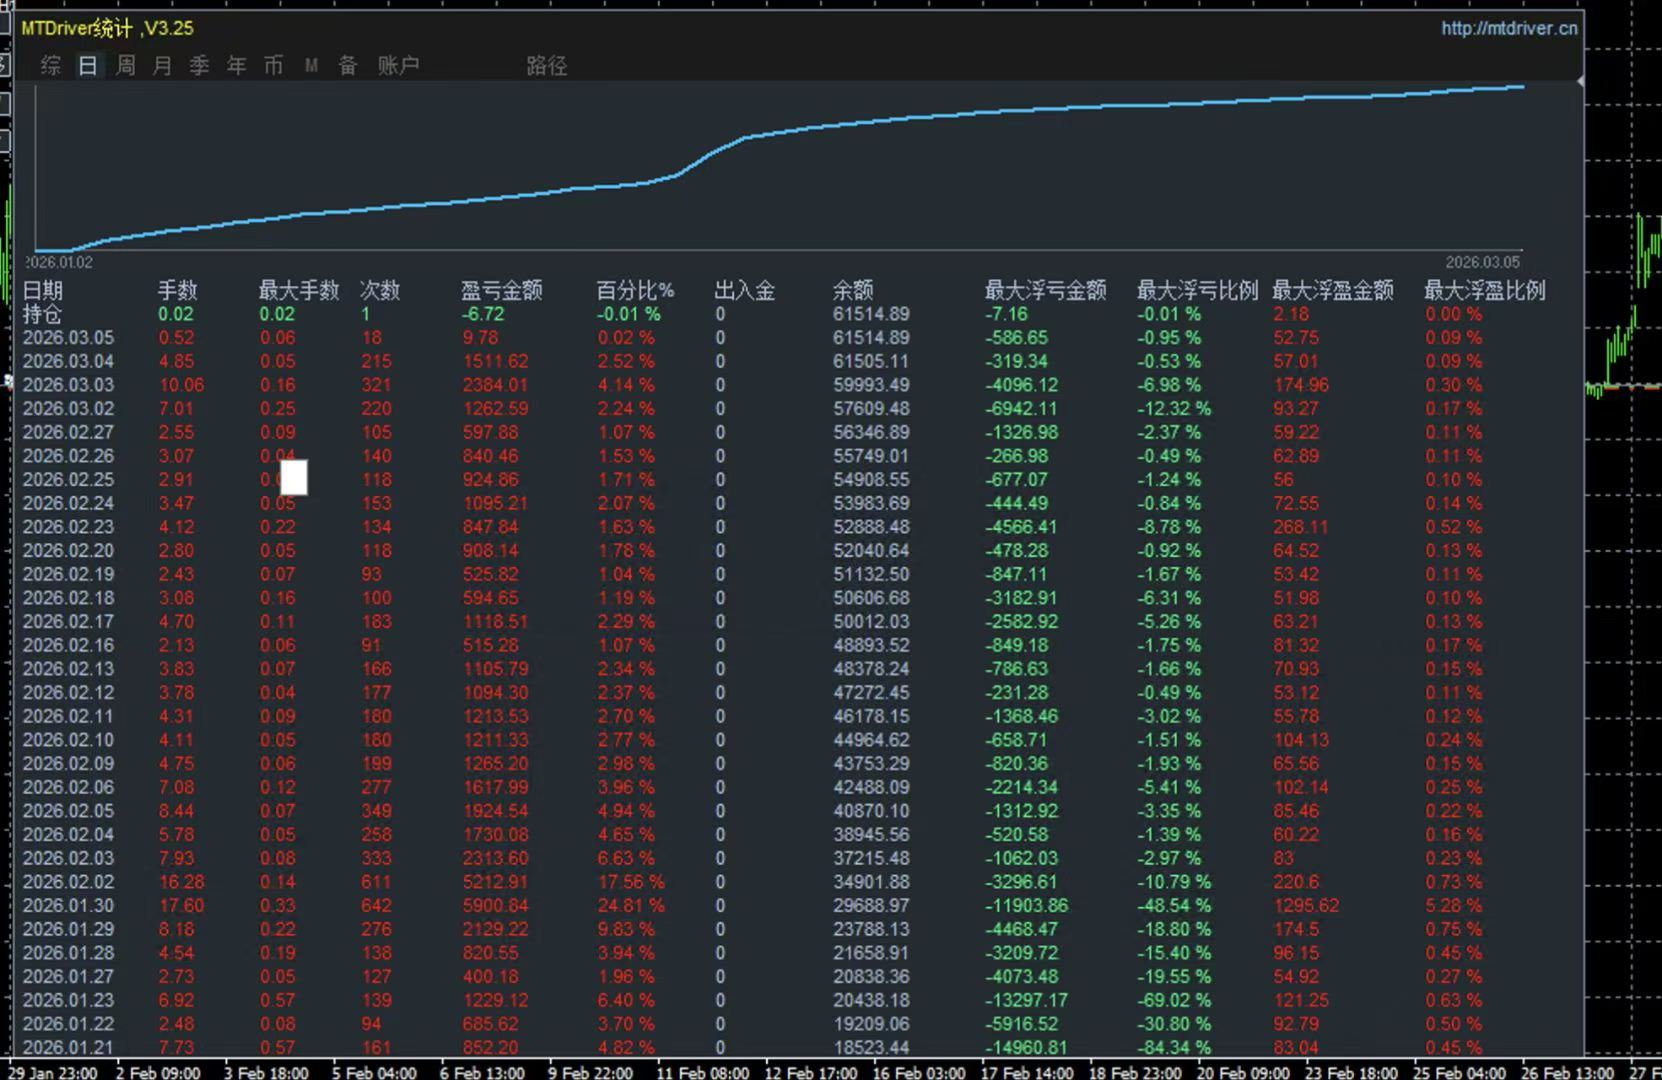Open the 账户 account tab
Viewport: 1662px width, 1080px height.
click(x=398, y=66)
